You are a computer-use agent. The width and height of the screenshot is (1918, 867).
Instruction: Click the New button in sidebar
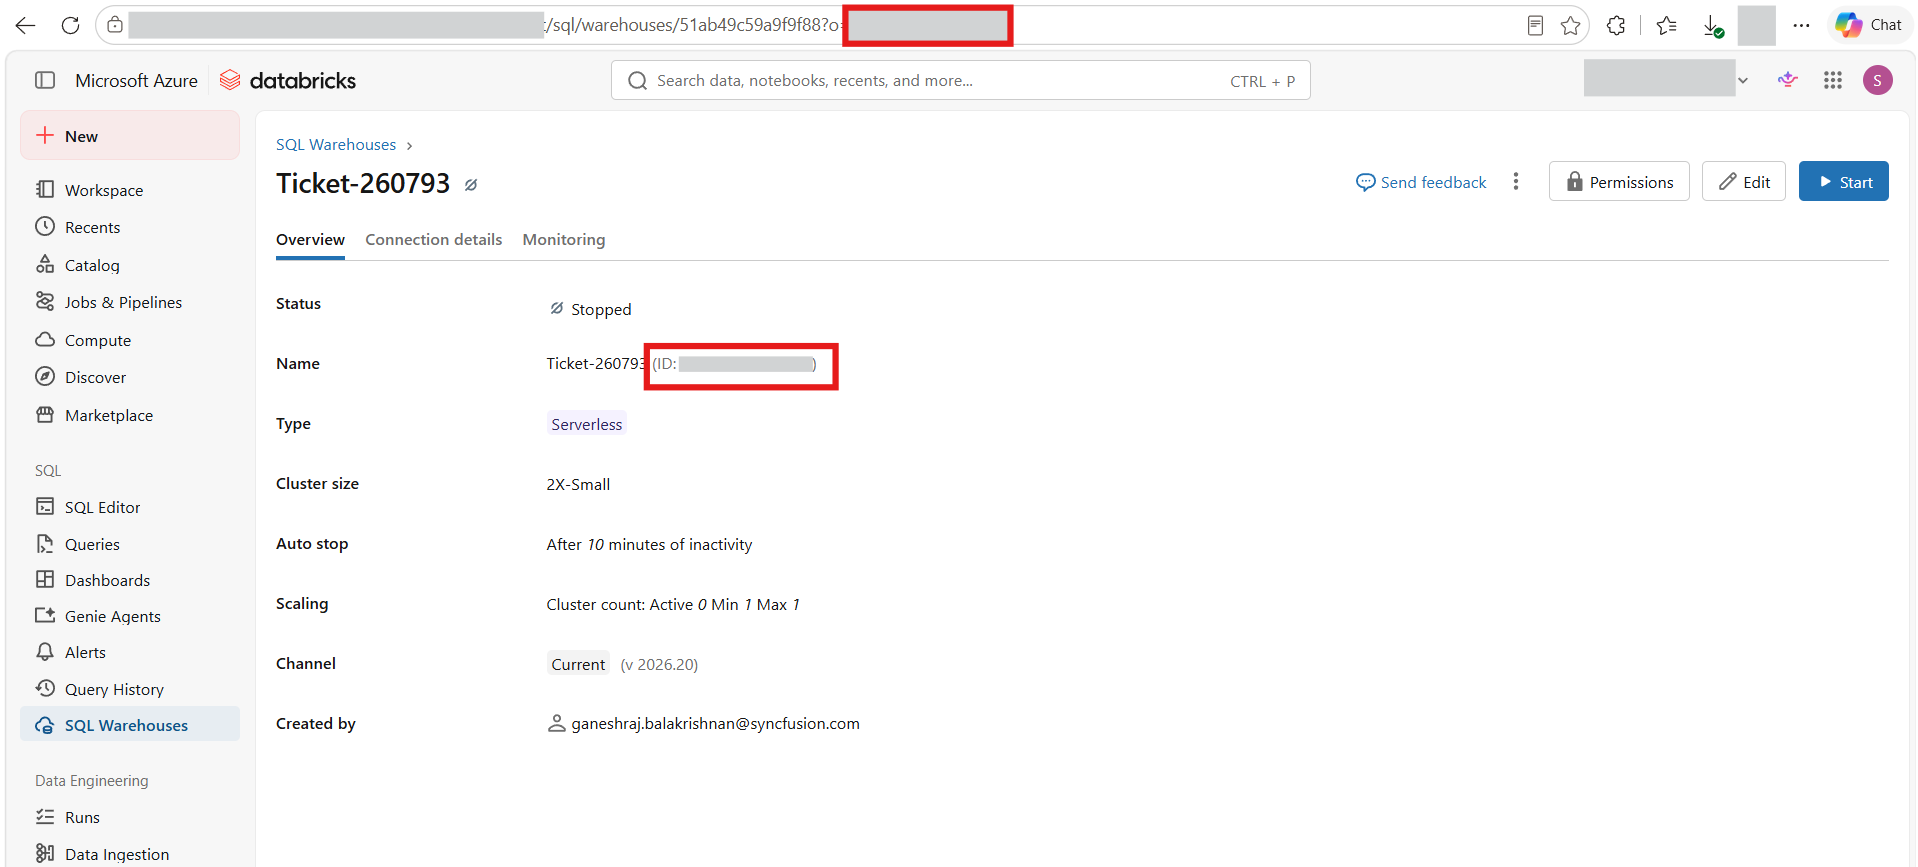(130, 136)
